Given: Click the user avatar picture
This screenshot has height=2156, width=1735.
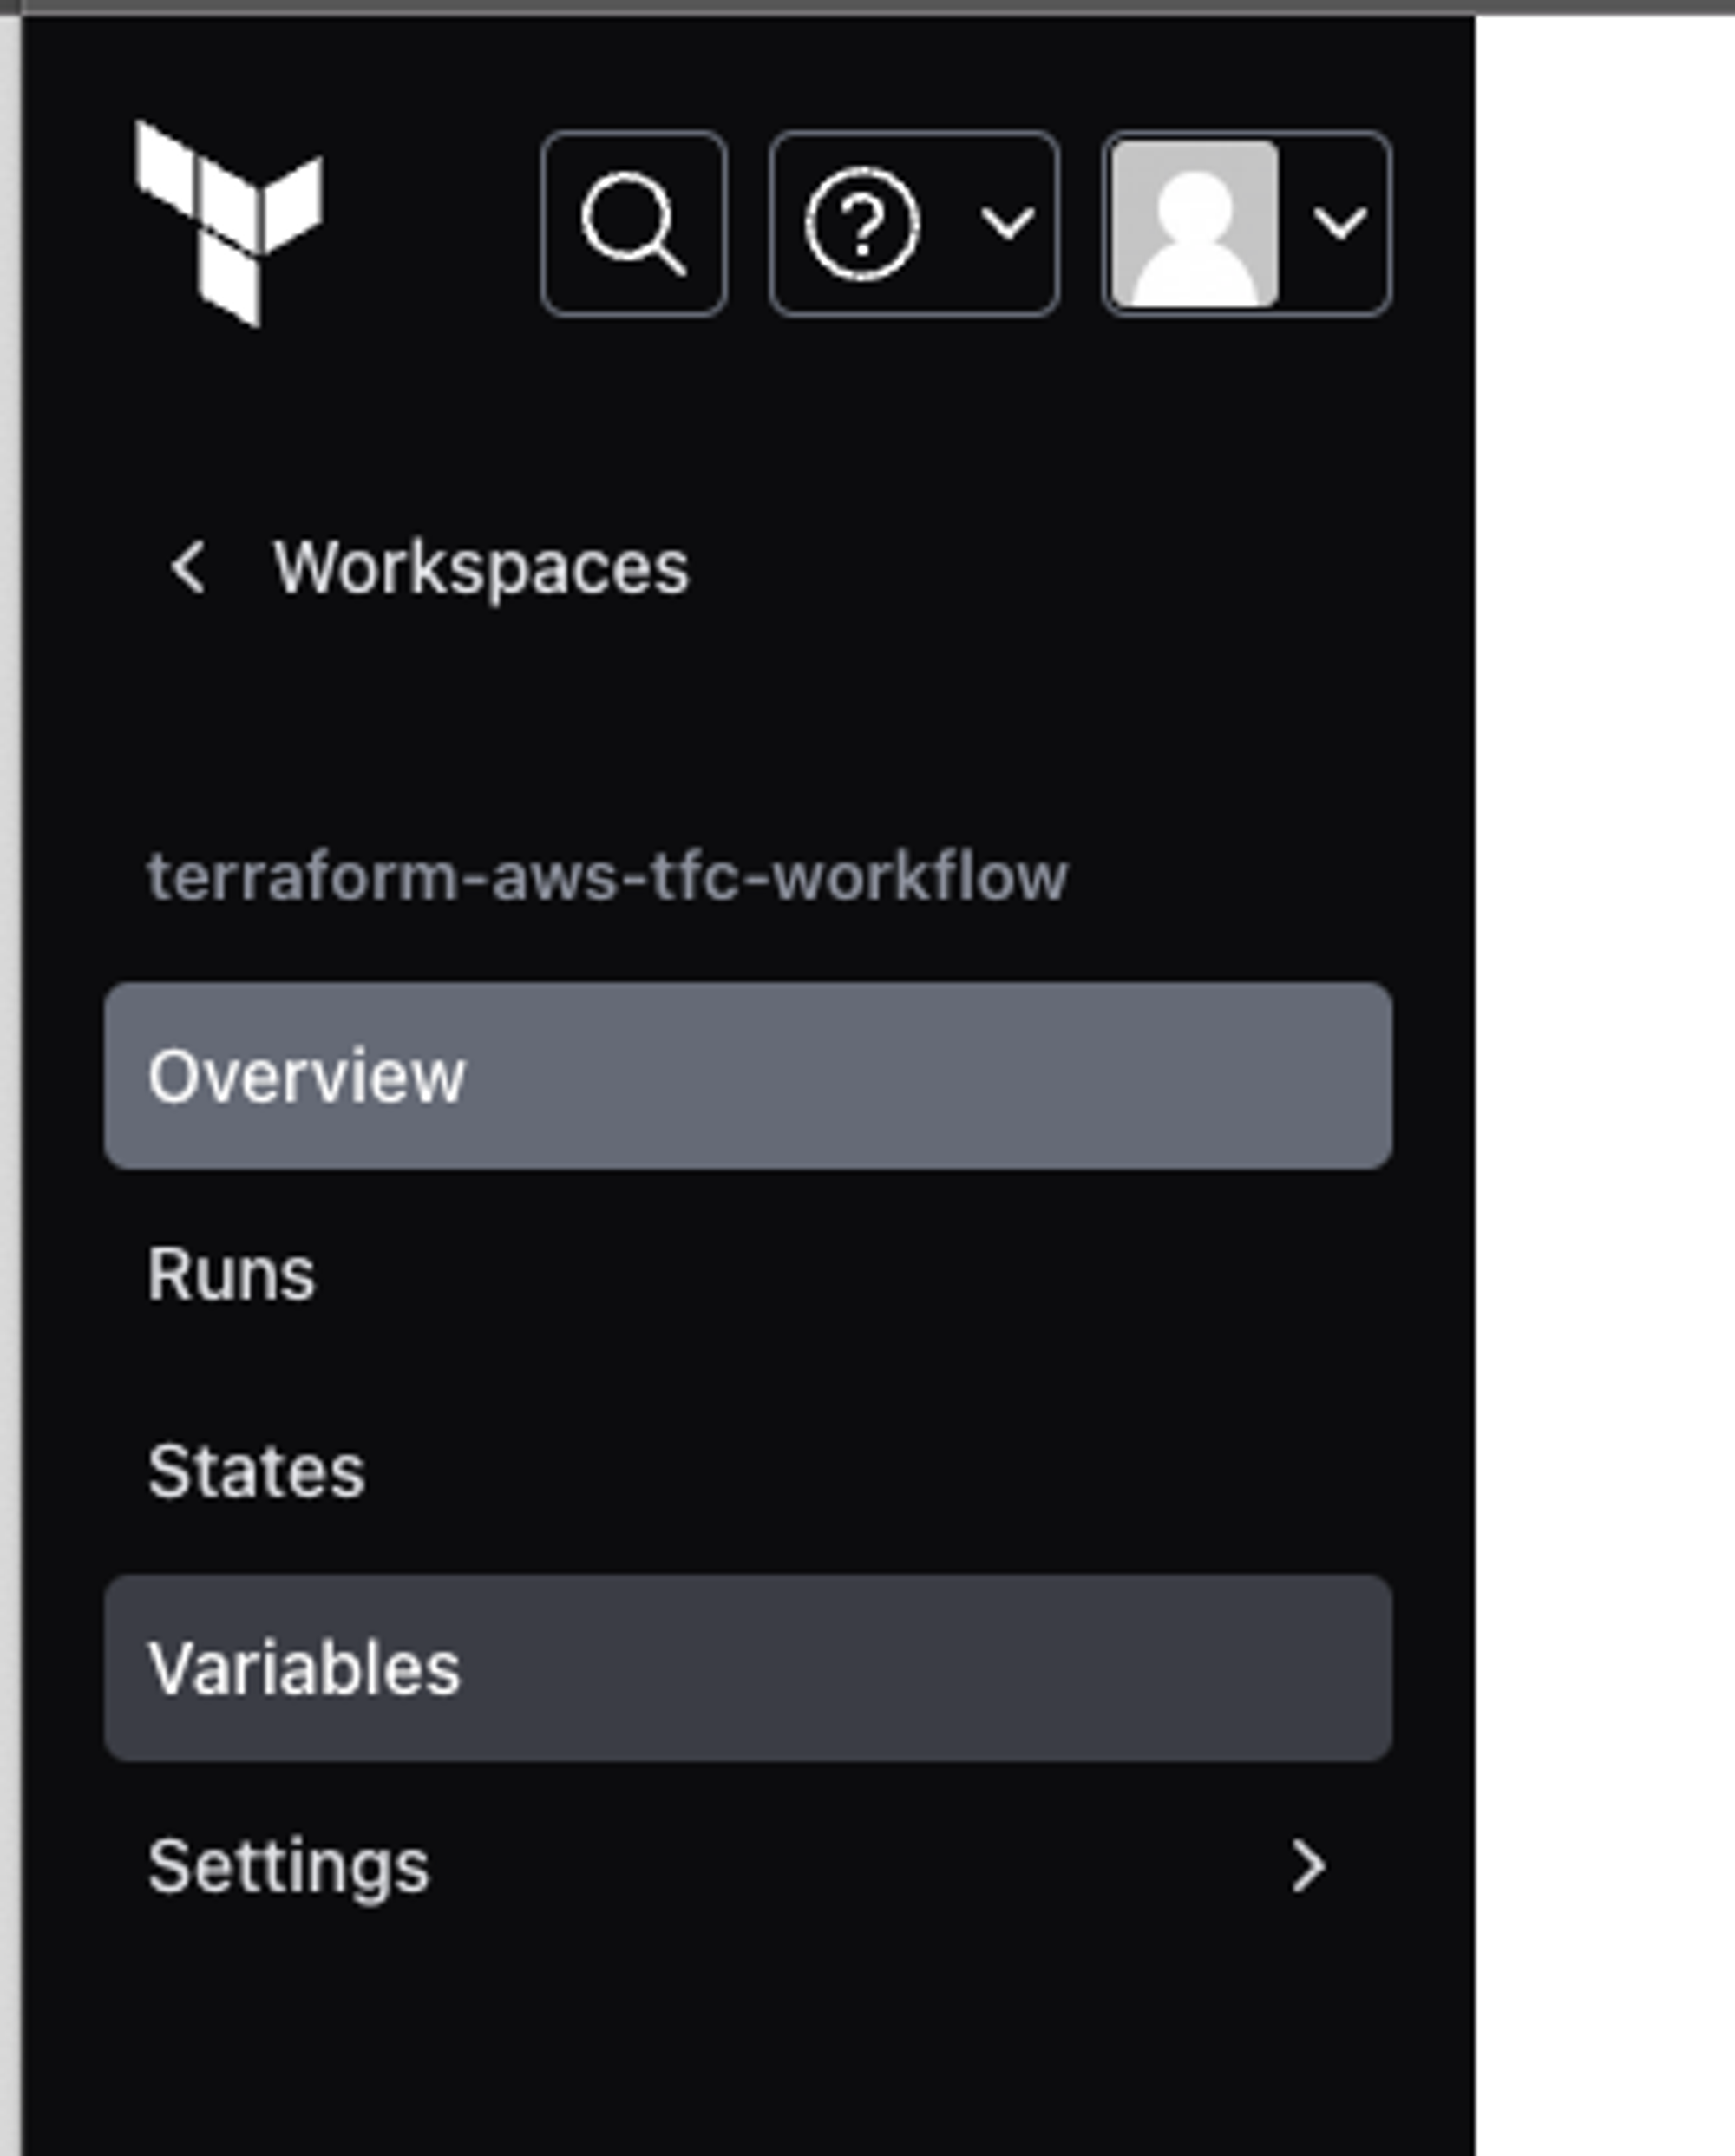Looking at the screenshot, I should click(x=1195, y=223).
